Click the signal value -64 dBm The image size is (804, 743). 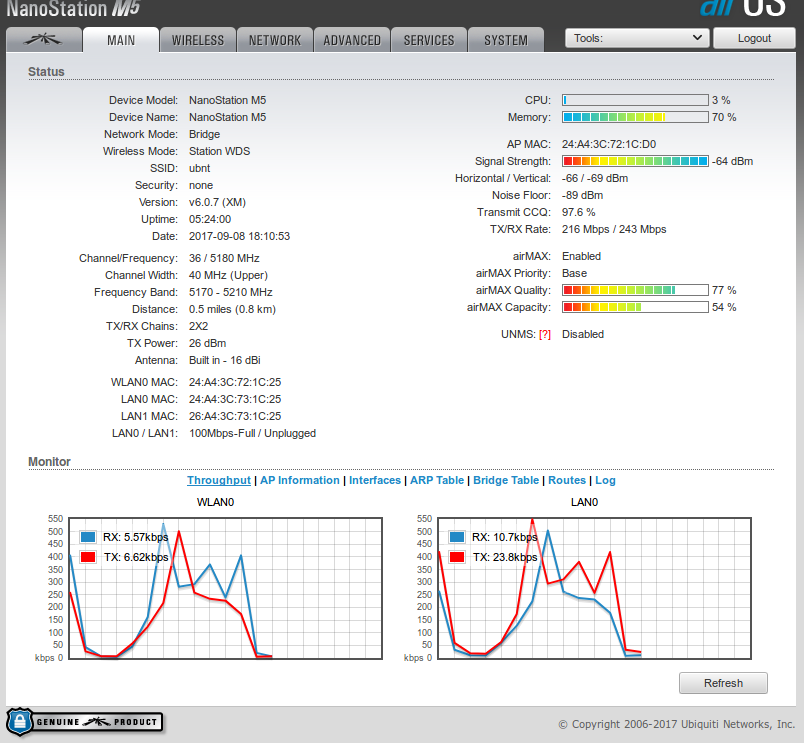pos(732,161)
